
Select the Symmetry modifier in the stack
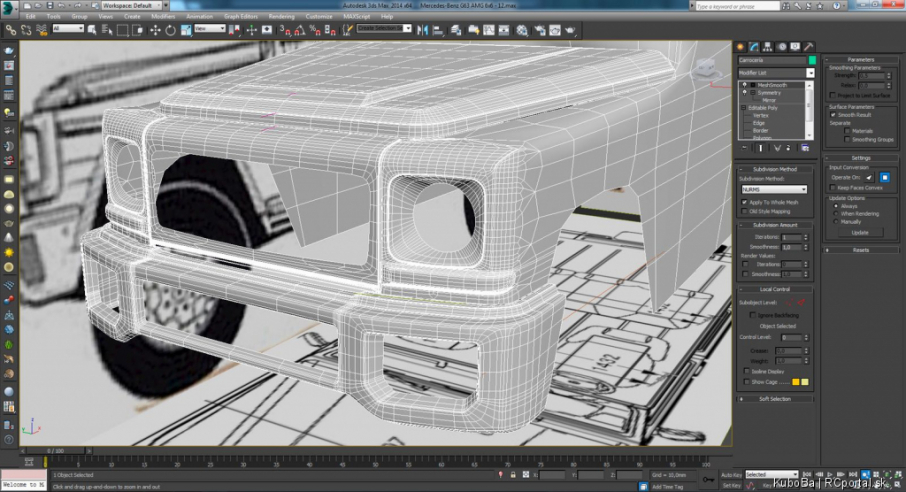click(769, 93)
